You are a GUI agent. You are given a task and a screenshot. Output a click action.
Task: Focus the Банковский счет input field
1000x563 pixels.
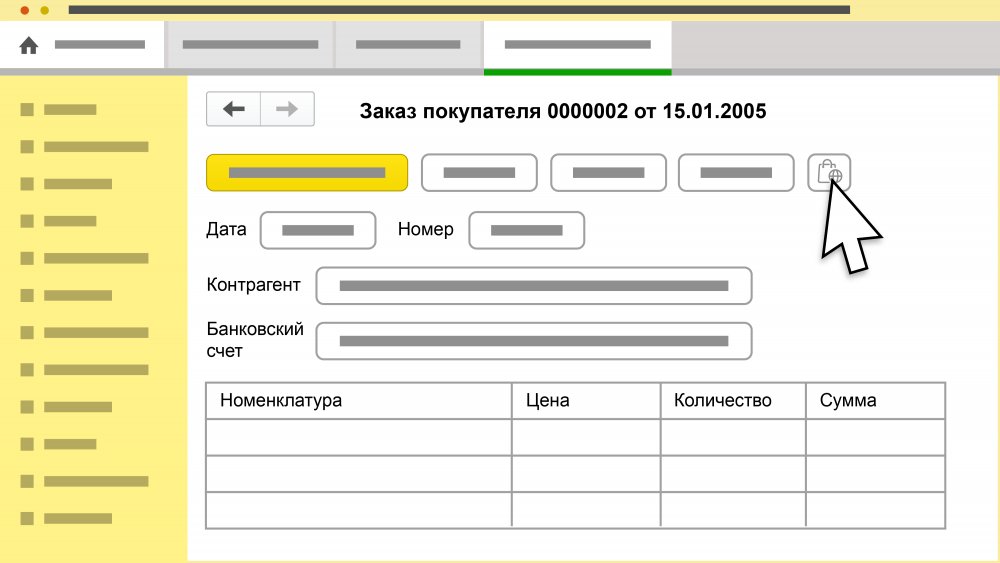[x=534, y=341]
